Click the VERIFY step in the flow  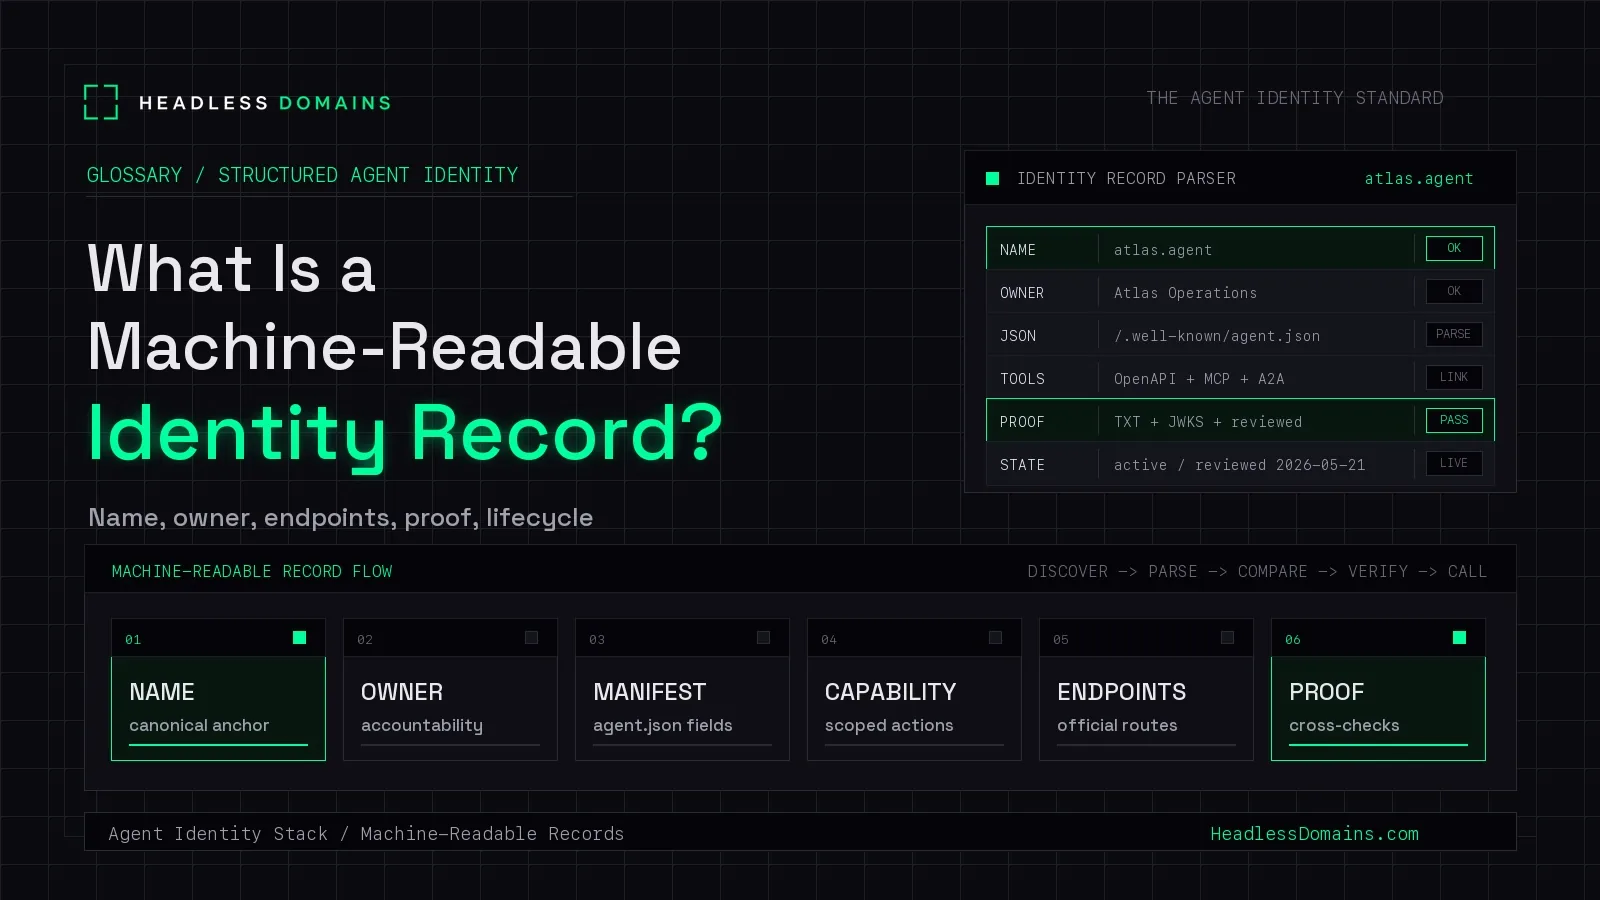coord(1377,571)
